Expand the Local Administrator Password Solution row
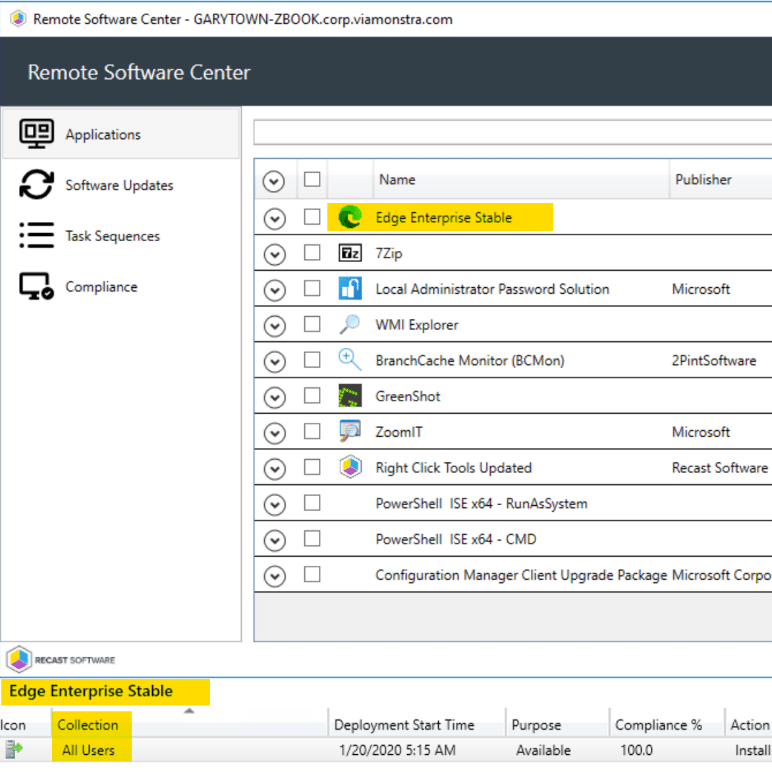Screen dimensions: 772x772 coord(274,290)
